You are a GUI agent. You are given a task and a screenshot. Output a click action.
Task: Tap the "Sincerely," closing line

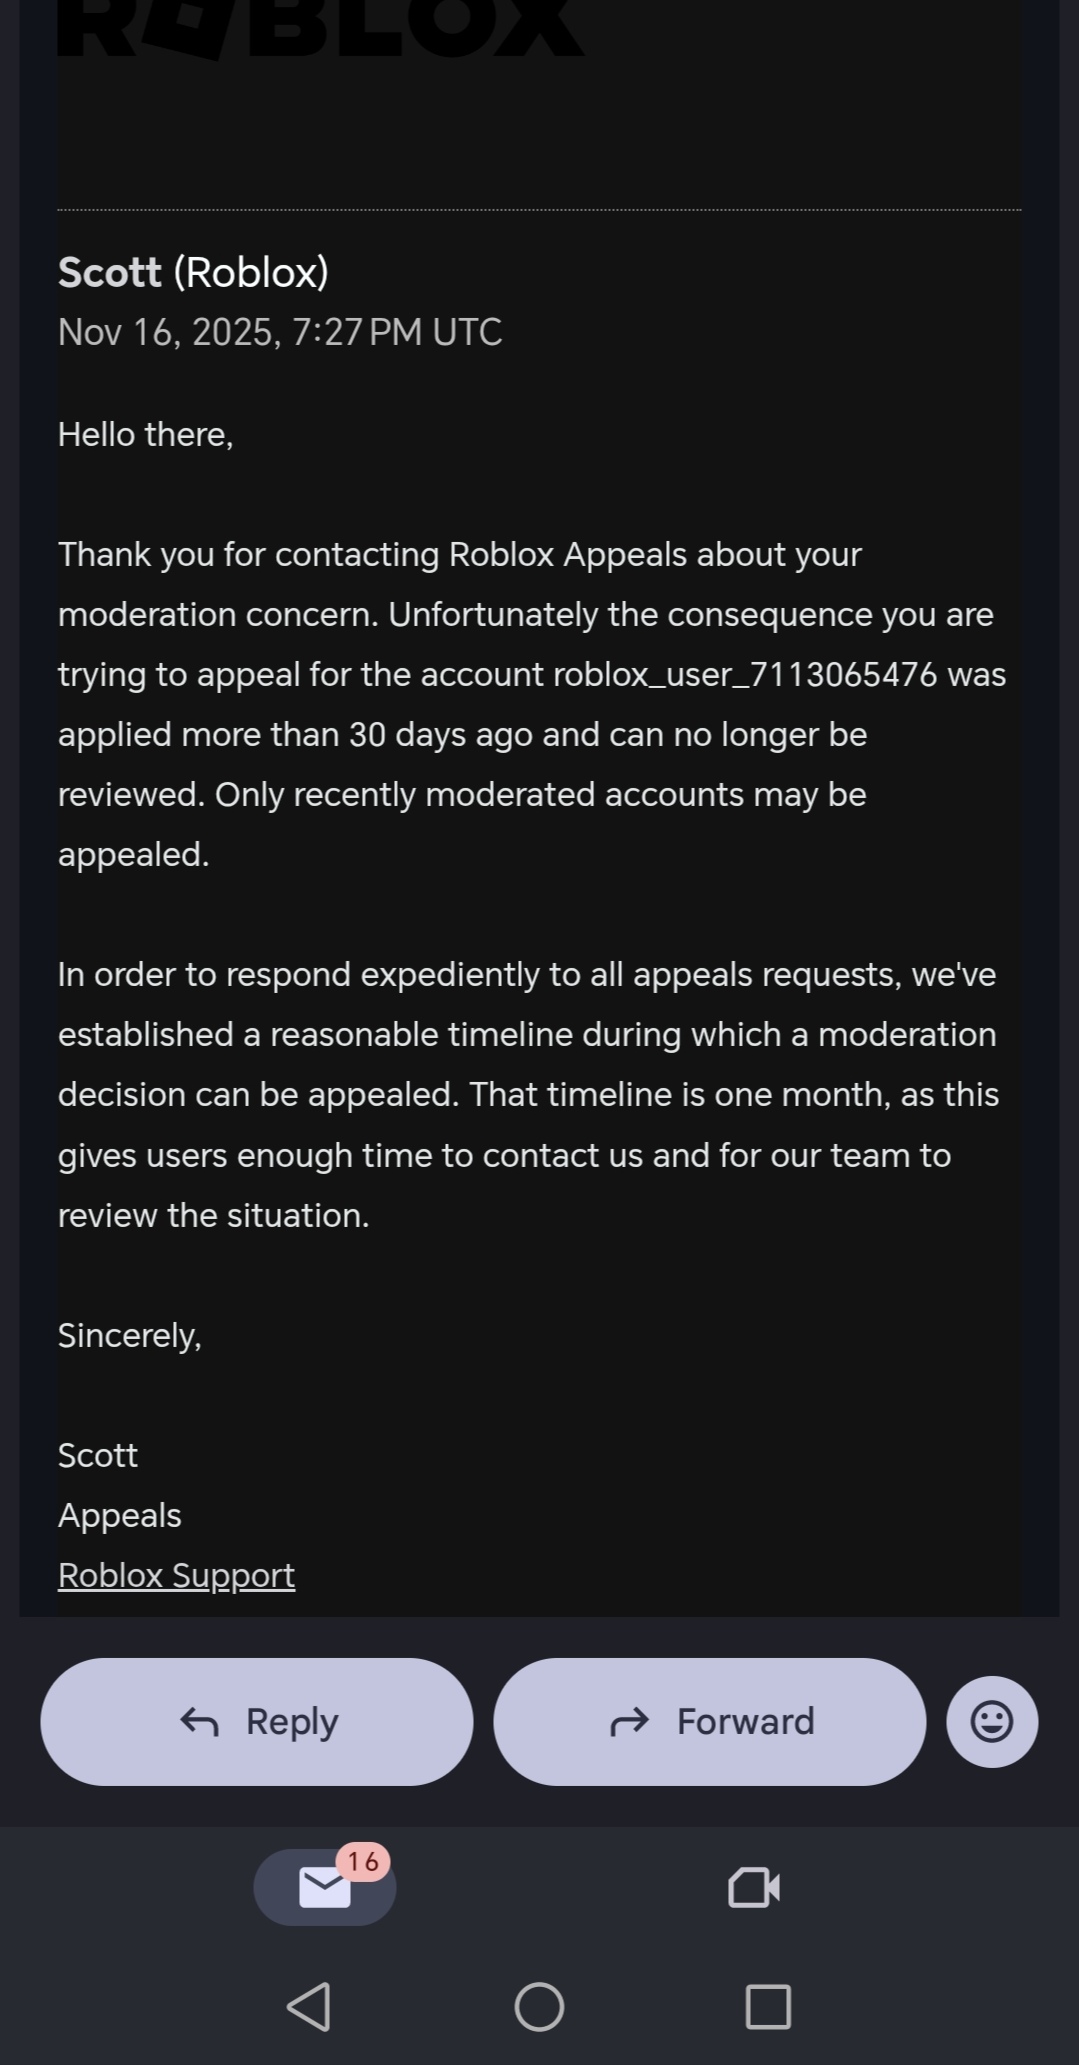(129, 1335)
